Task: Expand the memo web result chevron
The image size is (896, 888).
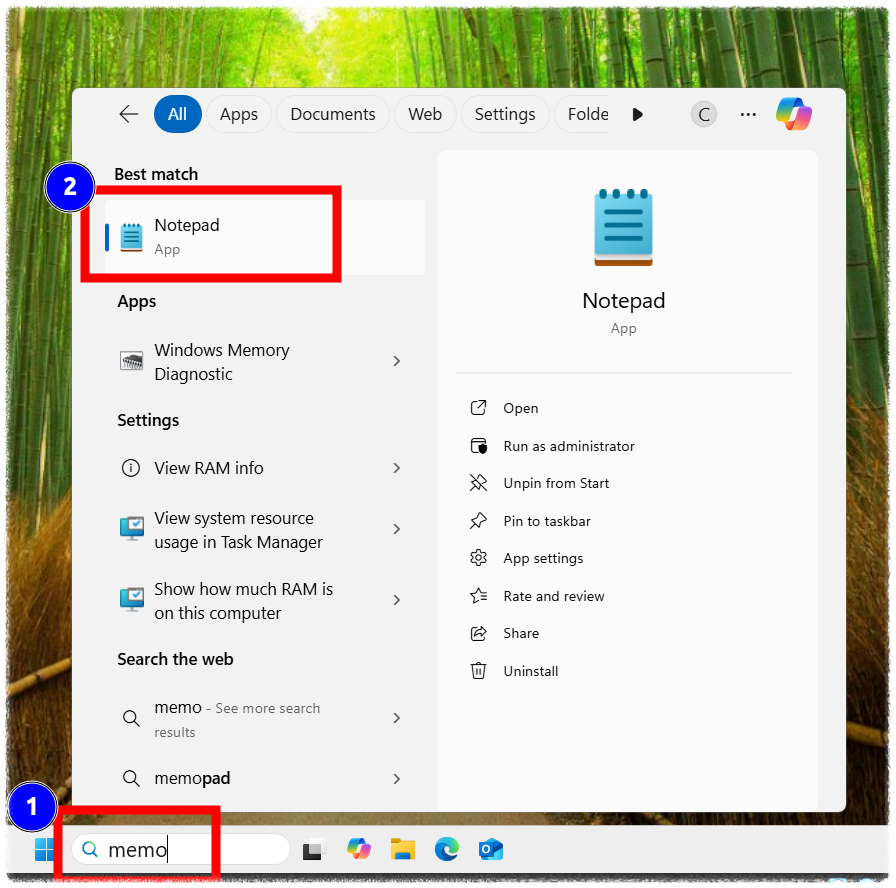Action: click(x=397, y=718)
